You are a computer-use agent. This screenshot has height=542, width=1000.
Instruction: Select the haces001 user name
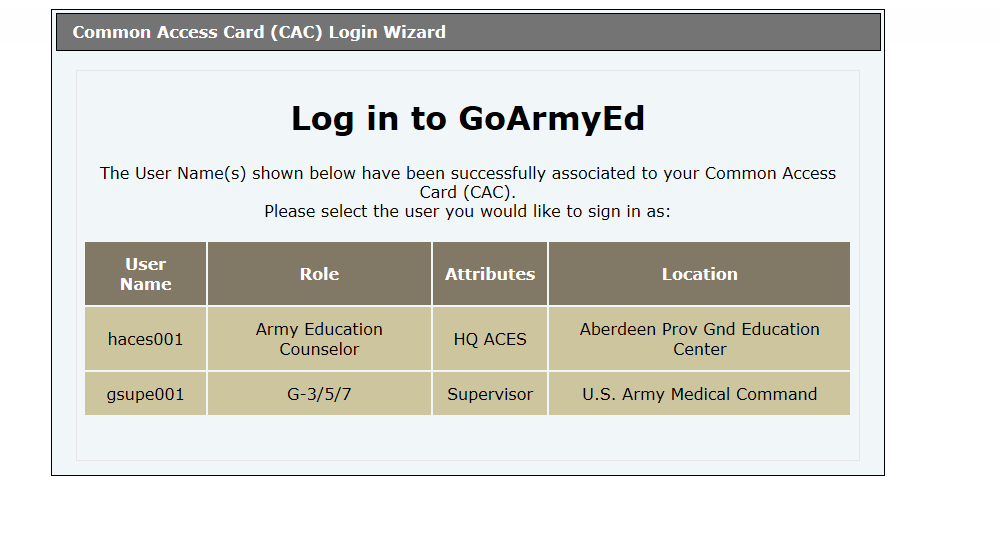click(x=145, y=339)
